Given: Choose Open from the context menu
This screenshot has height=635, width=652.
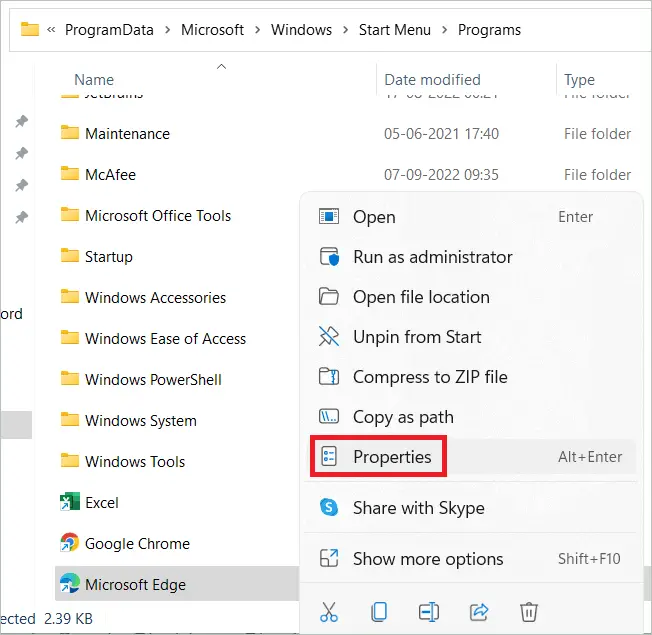Looking at the screenshot, I should (x=470, y=217).
